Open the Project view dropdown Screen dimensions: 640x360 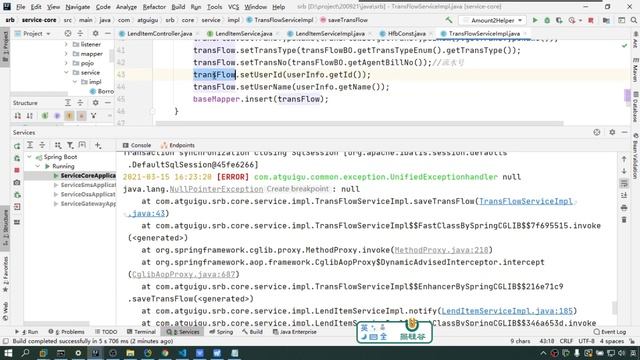pos(33,33)
